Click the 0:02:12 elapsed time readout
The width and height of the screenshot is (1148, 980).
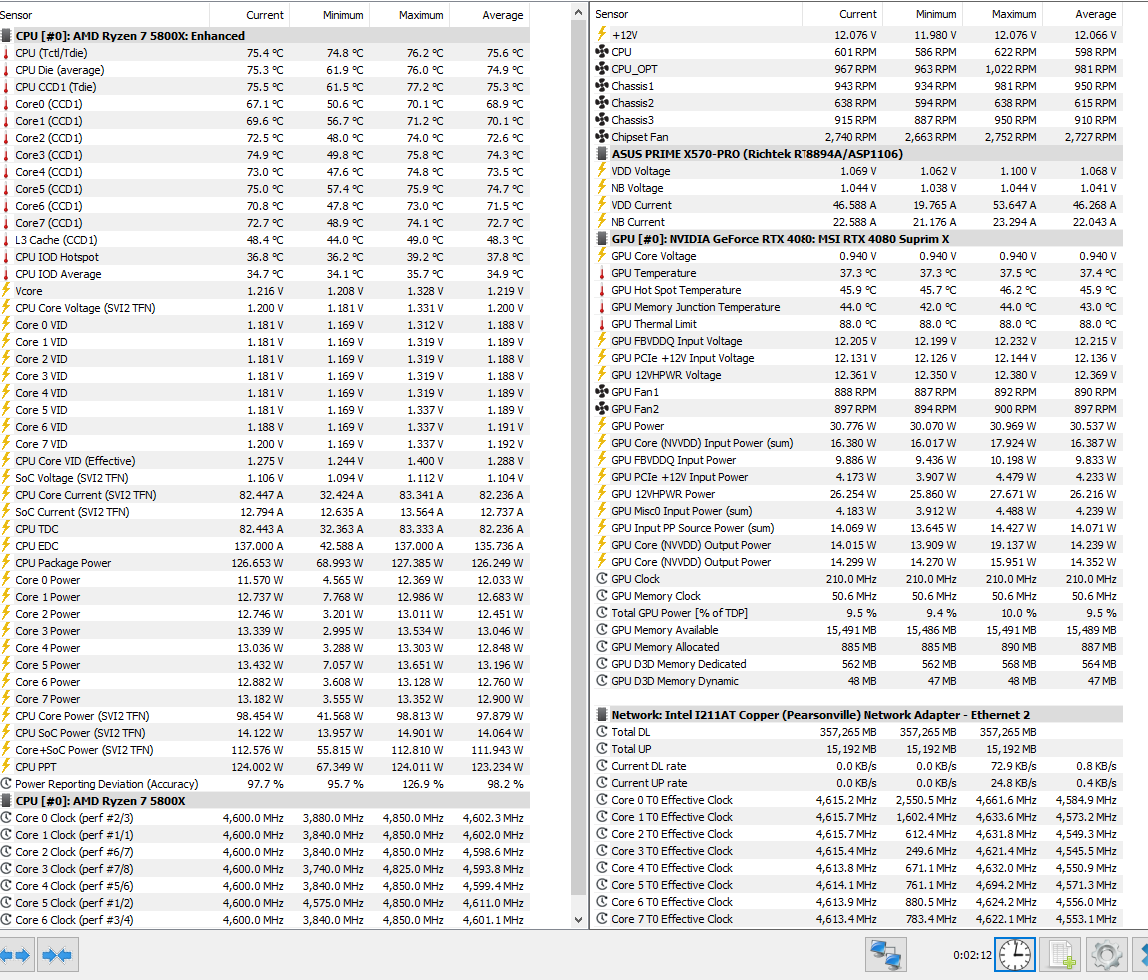972,955
